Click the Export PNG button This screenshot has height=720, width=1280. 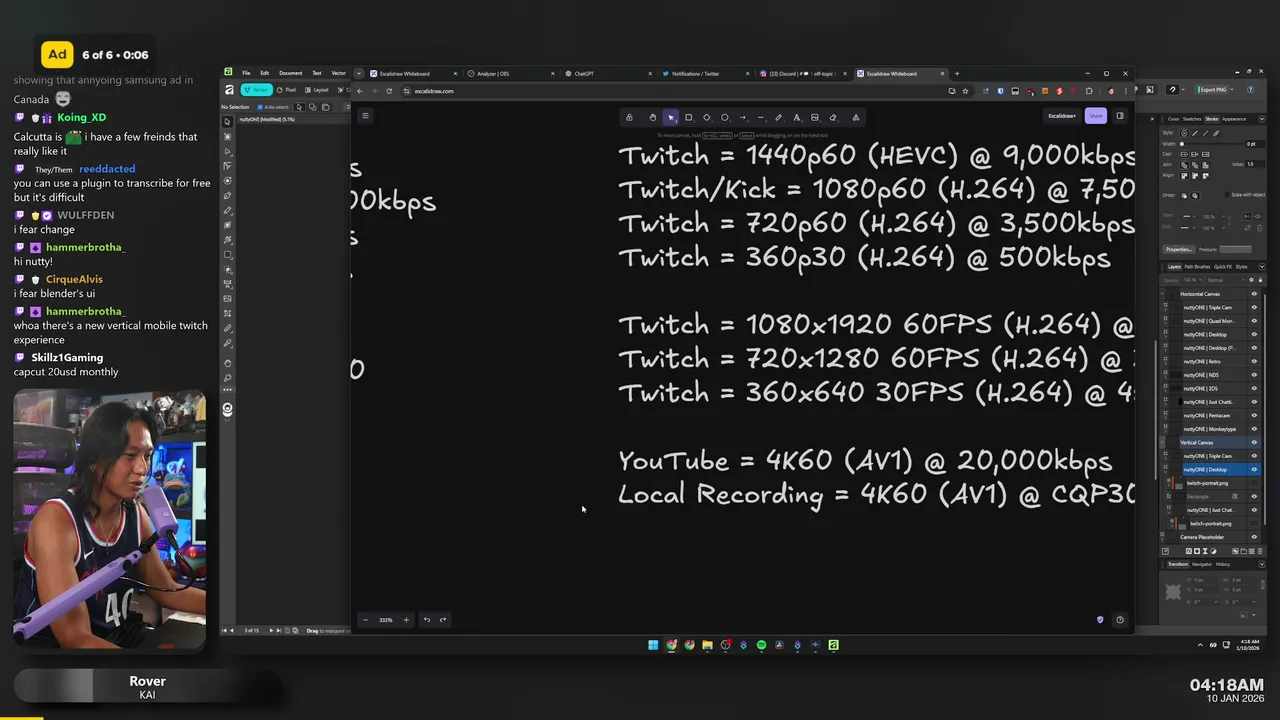pos(1212,90)
